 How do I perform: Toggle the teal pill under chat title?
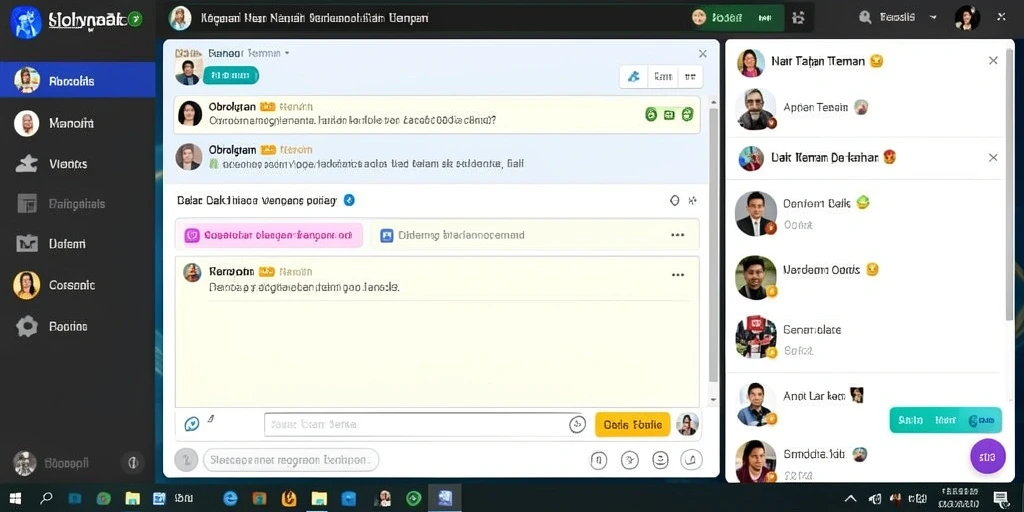[x=231, y=75]
